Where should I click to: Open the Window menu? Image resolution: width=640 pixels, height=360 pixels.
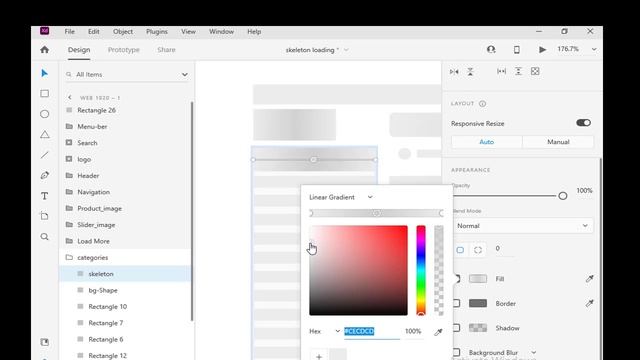click(221, 31)
